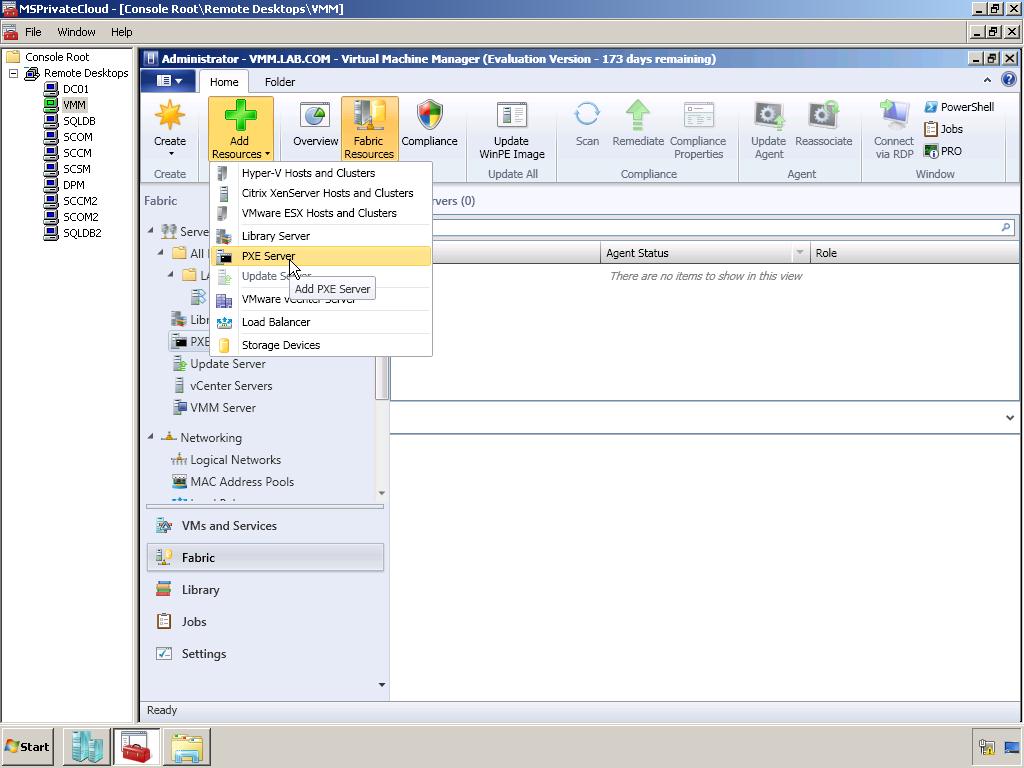Screen dimensions: 1024x768
Task: Choose Storage Devices menu entry
Action: click(321, 345)
